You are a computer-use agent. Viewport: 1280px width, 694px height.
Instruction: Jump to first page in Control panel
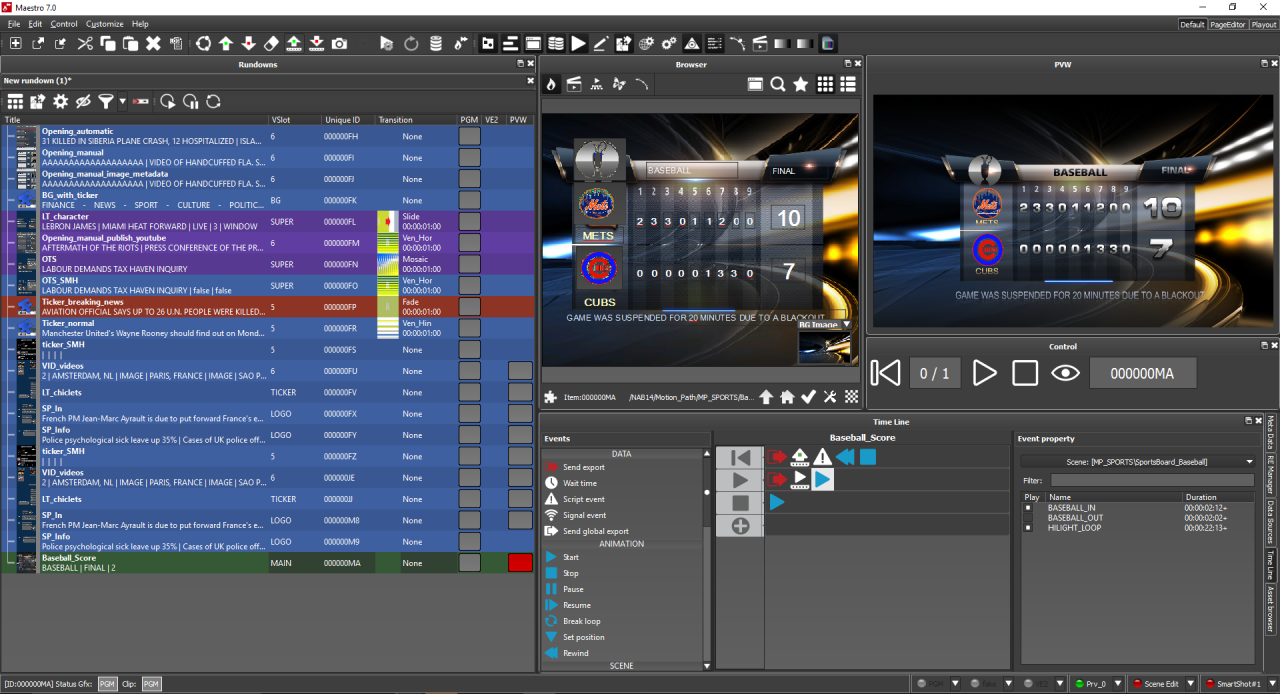click(886, 373)
